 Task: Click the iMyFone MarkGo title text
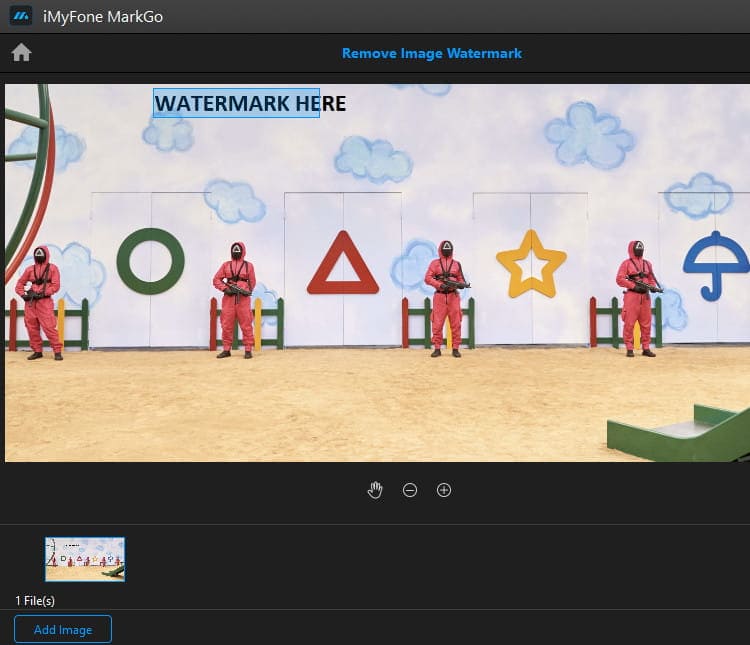(x=103, y=17)
